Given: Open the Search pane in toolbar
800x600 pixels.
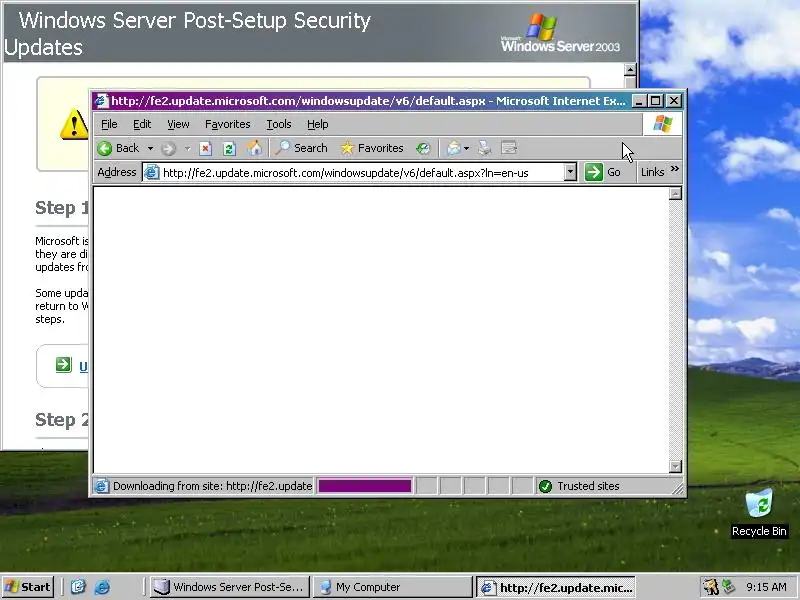Looking at the screenshot, I should [301, 148].
